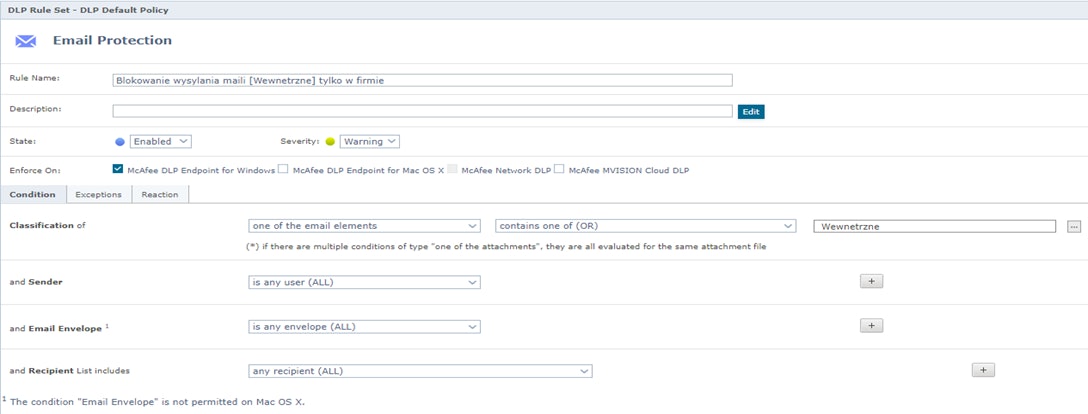This screenshot has height=414, width=1088.
Task: Expand the 'contains one of (OR)' dropdown
Action: [x=645, y=226]
